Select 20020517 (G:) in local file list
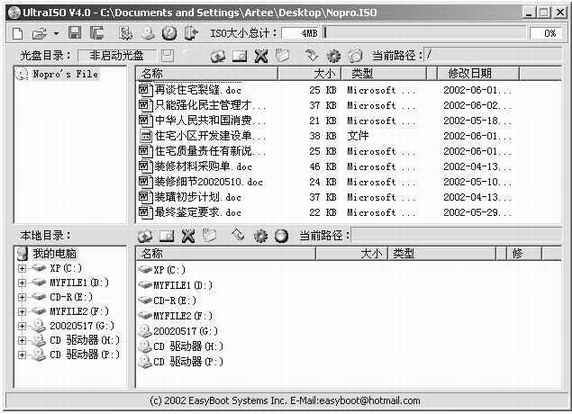The image size is (572, 414). pos(185,331)
